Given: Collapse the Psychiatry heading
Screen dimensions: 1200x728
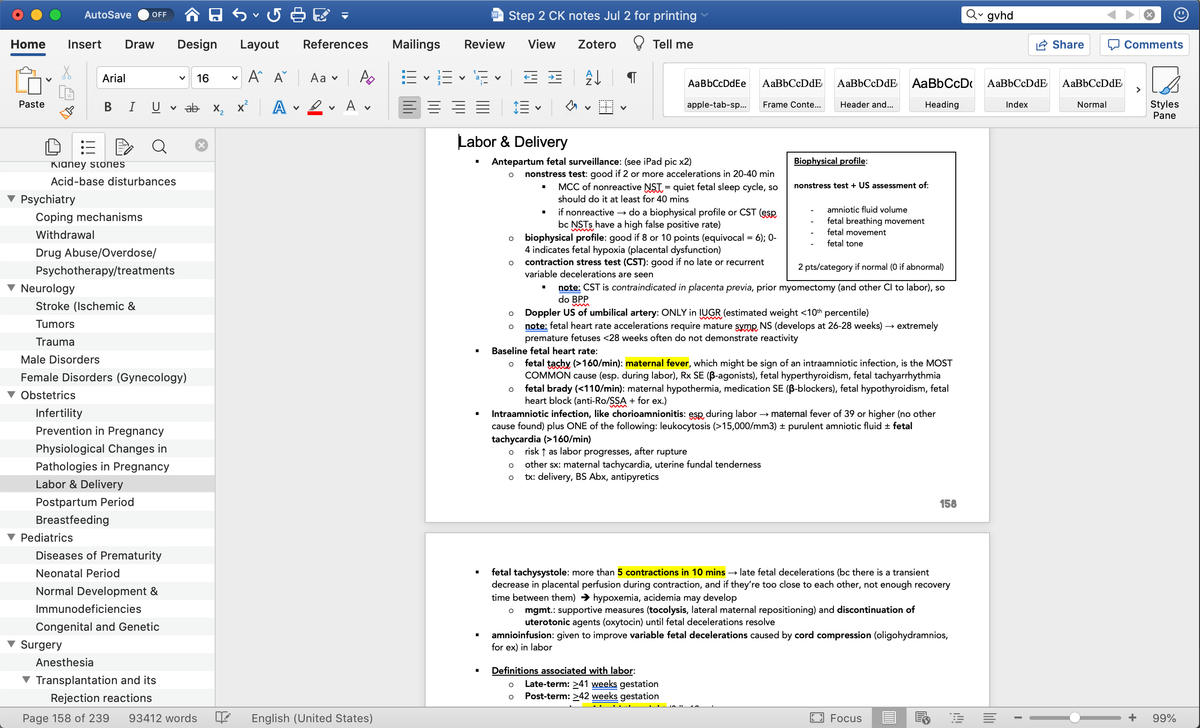Looking at the screenshot, I should click(x=11, y=200).
